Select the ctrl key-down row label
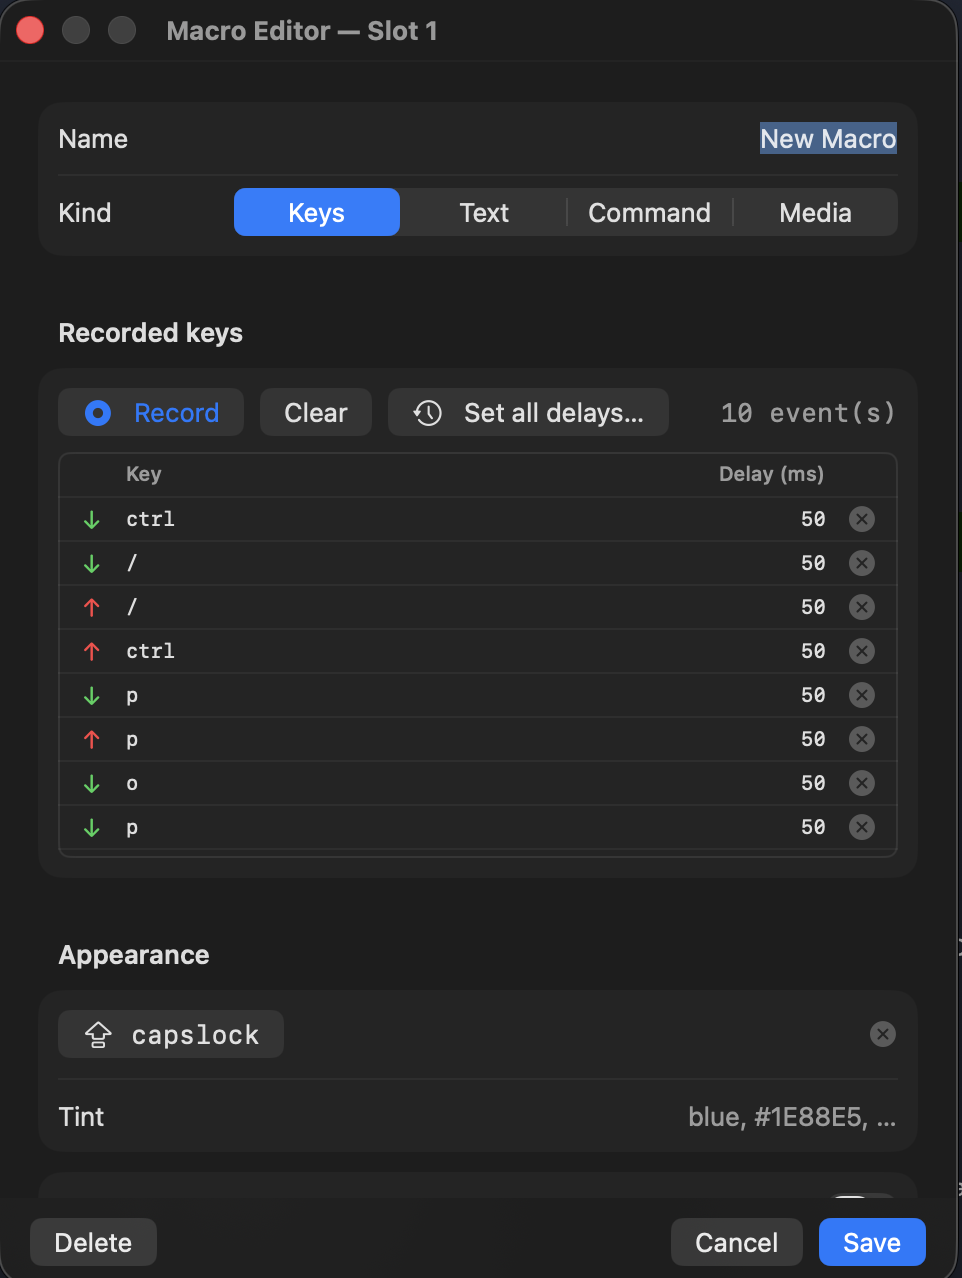This screenshot has width=962, height=1278. [150, 519]
